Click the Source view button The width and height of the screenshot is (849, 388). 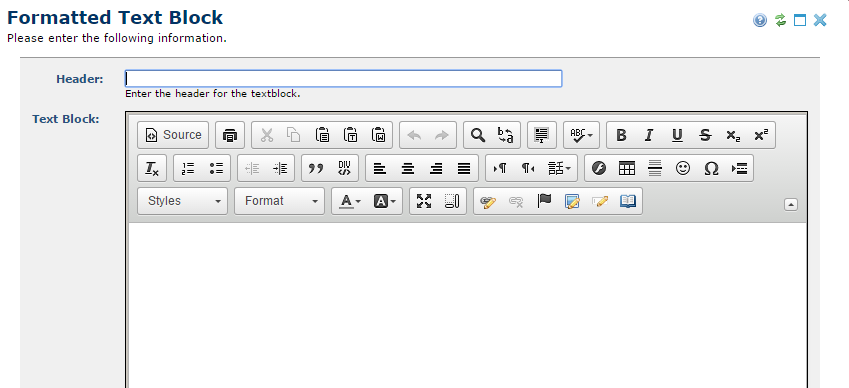173,135
